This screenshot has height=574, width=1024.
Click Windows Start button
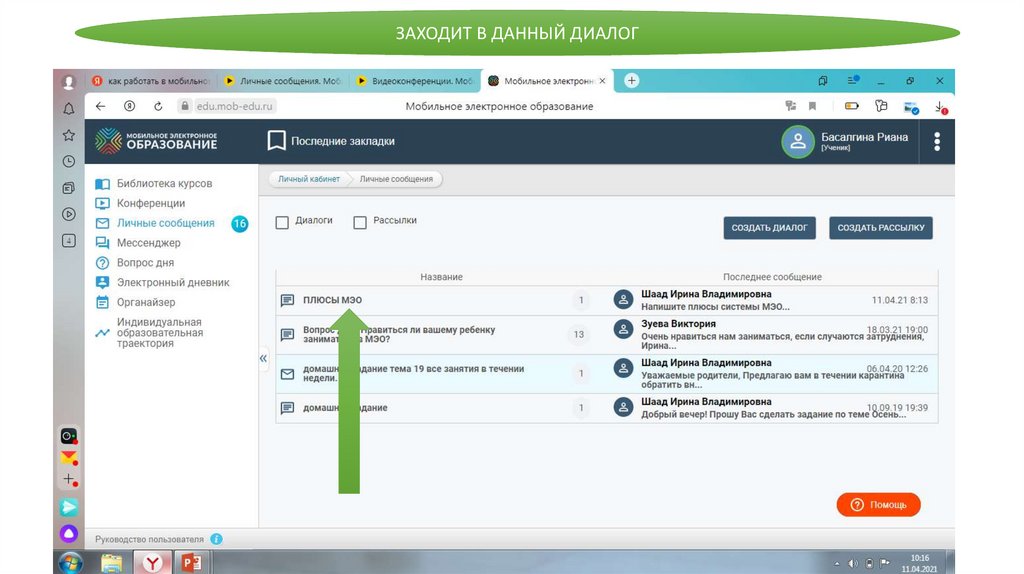(70, 562)
